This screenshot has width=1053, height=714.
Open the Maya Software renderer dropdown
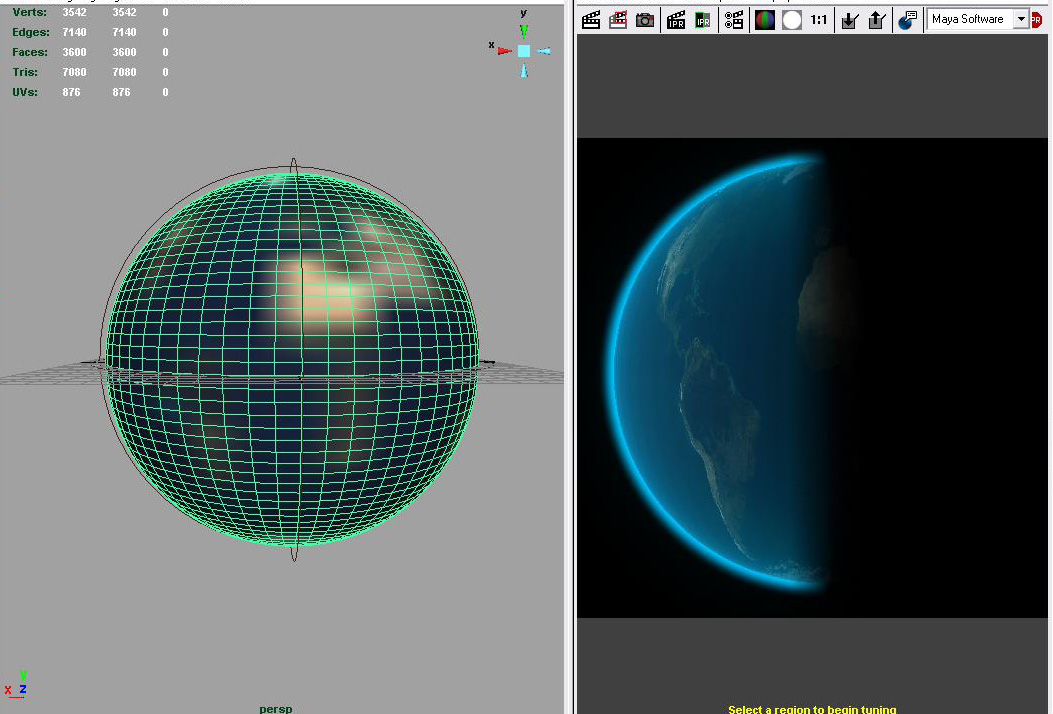pyautogui.click(x=1020, y=19)
